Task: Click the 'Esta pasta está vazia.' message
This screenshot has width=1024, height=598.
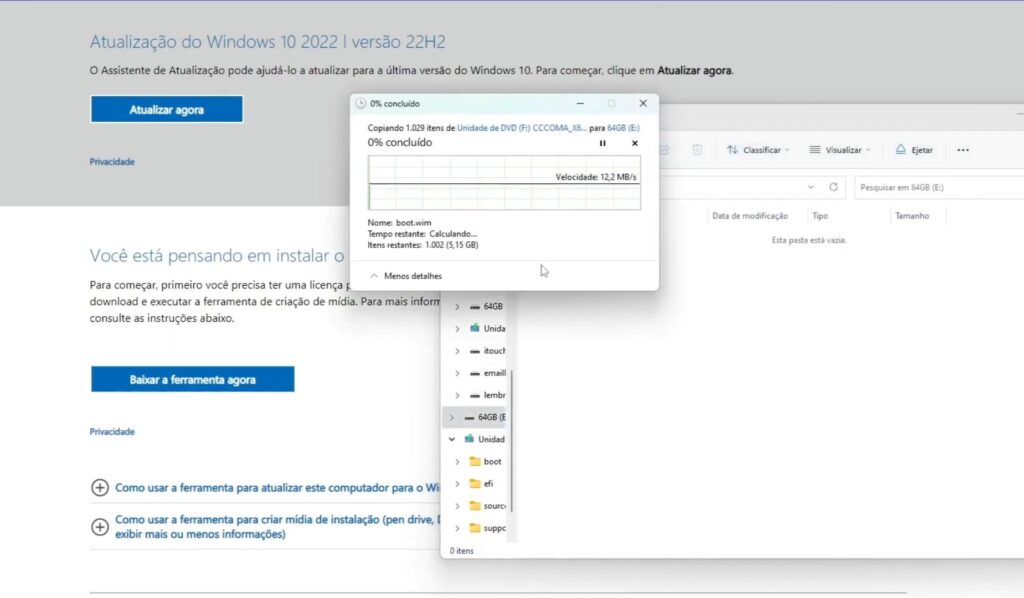Action: click(x=808, y=240)
